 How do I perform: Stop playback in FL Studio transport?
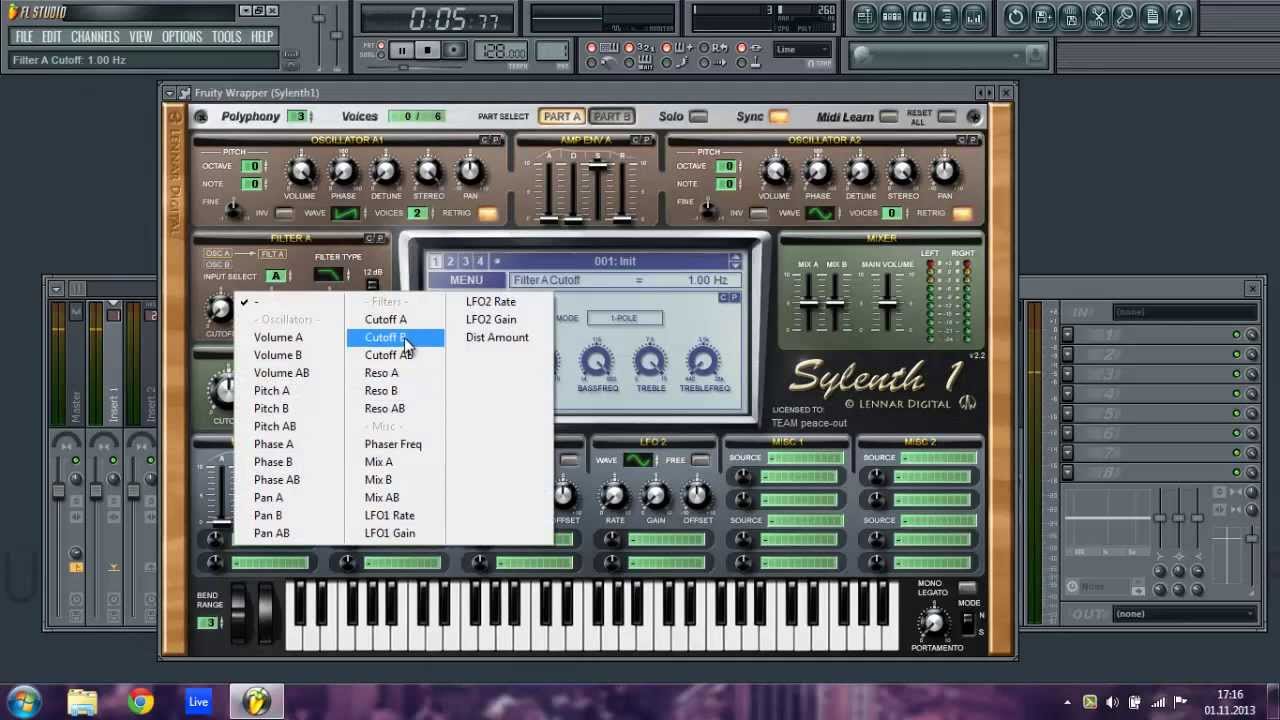pos(427,51)
